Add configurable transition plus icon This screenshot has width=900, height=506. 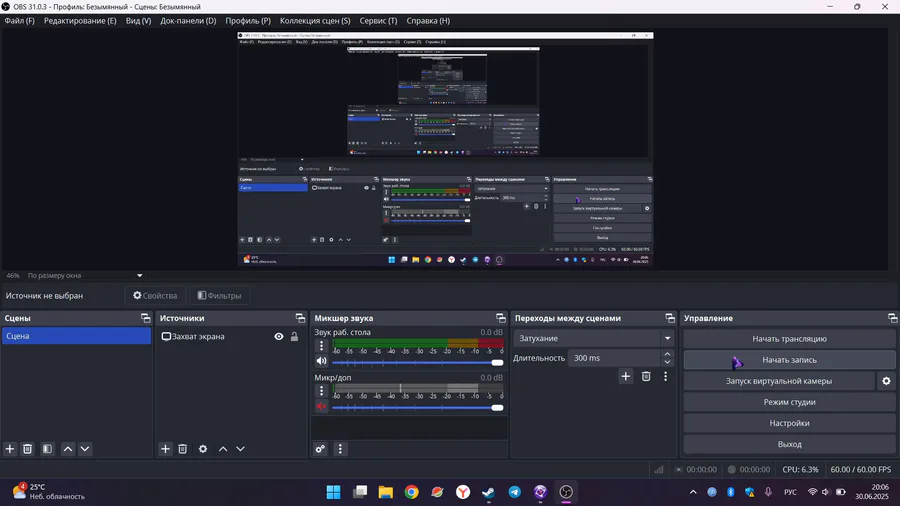coord(626,376)
